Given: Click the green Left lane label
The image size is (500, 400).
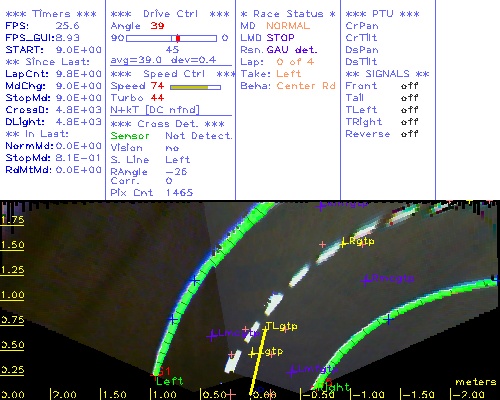Looking at the screenshot, I should pos(170,381).
